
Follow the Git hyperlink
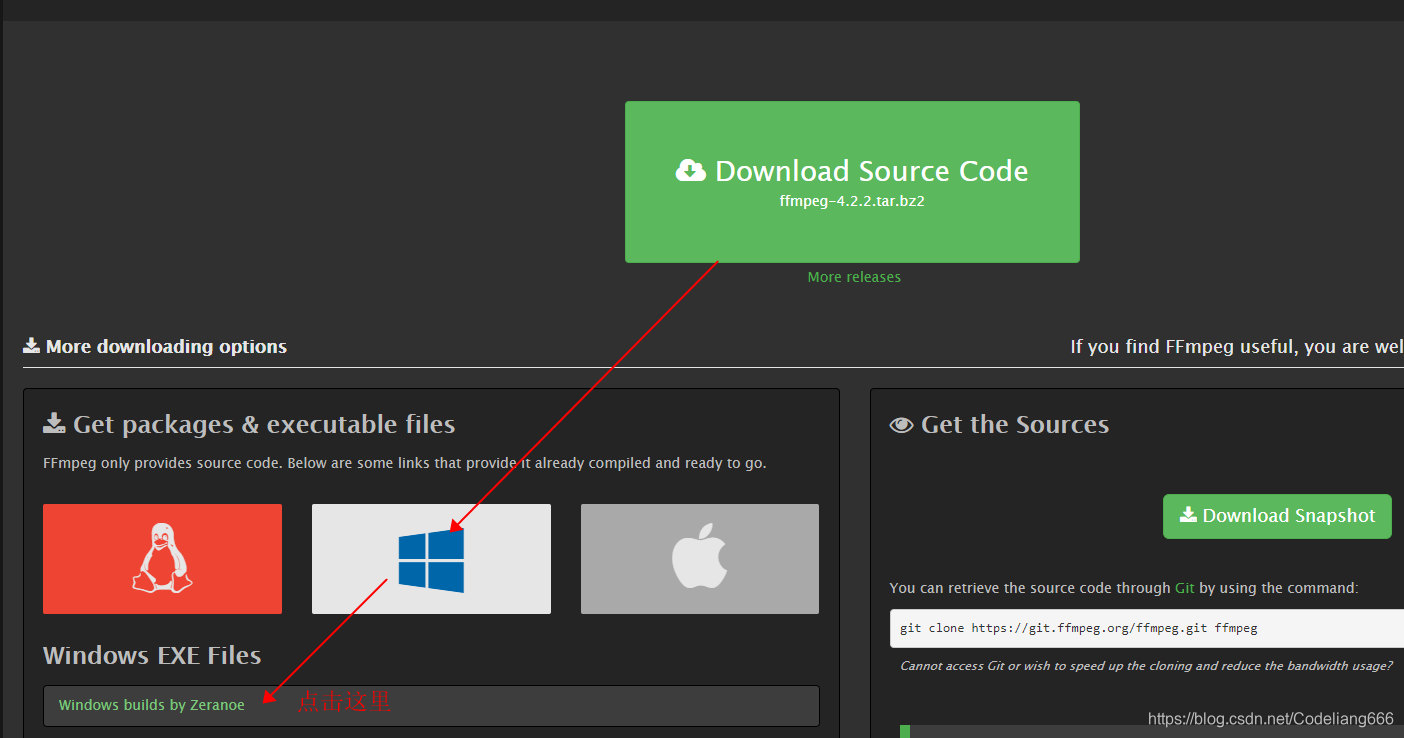click(1184, 588)
